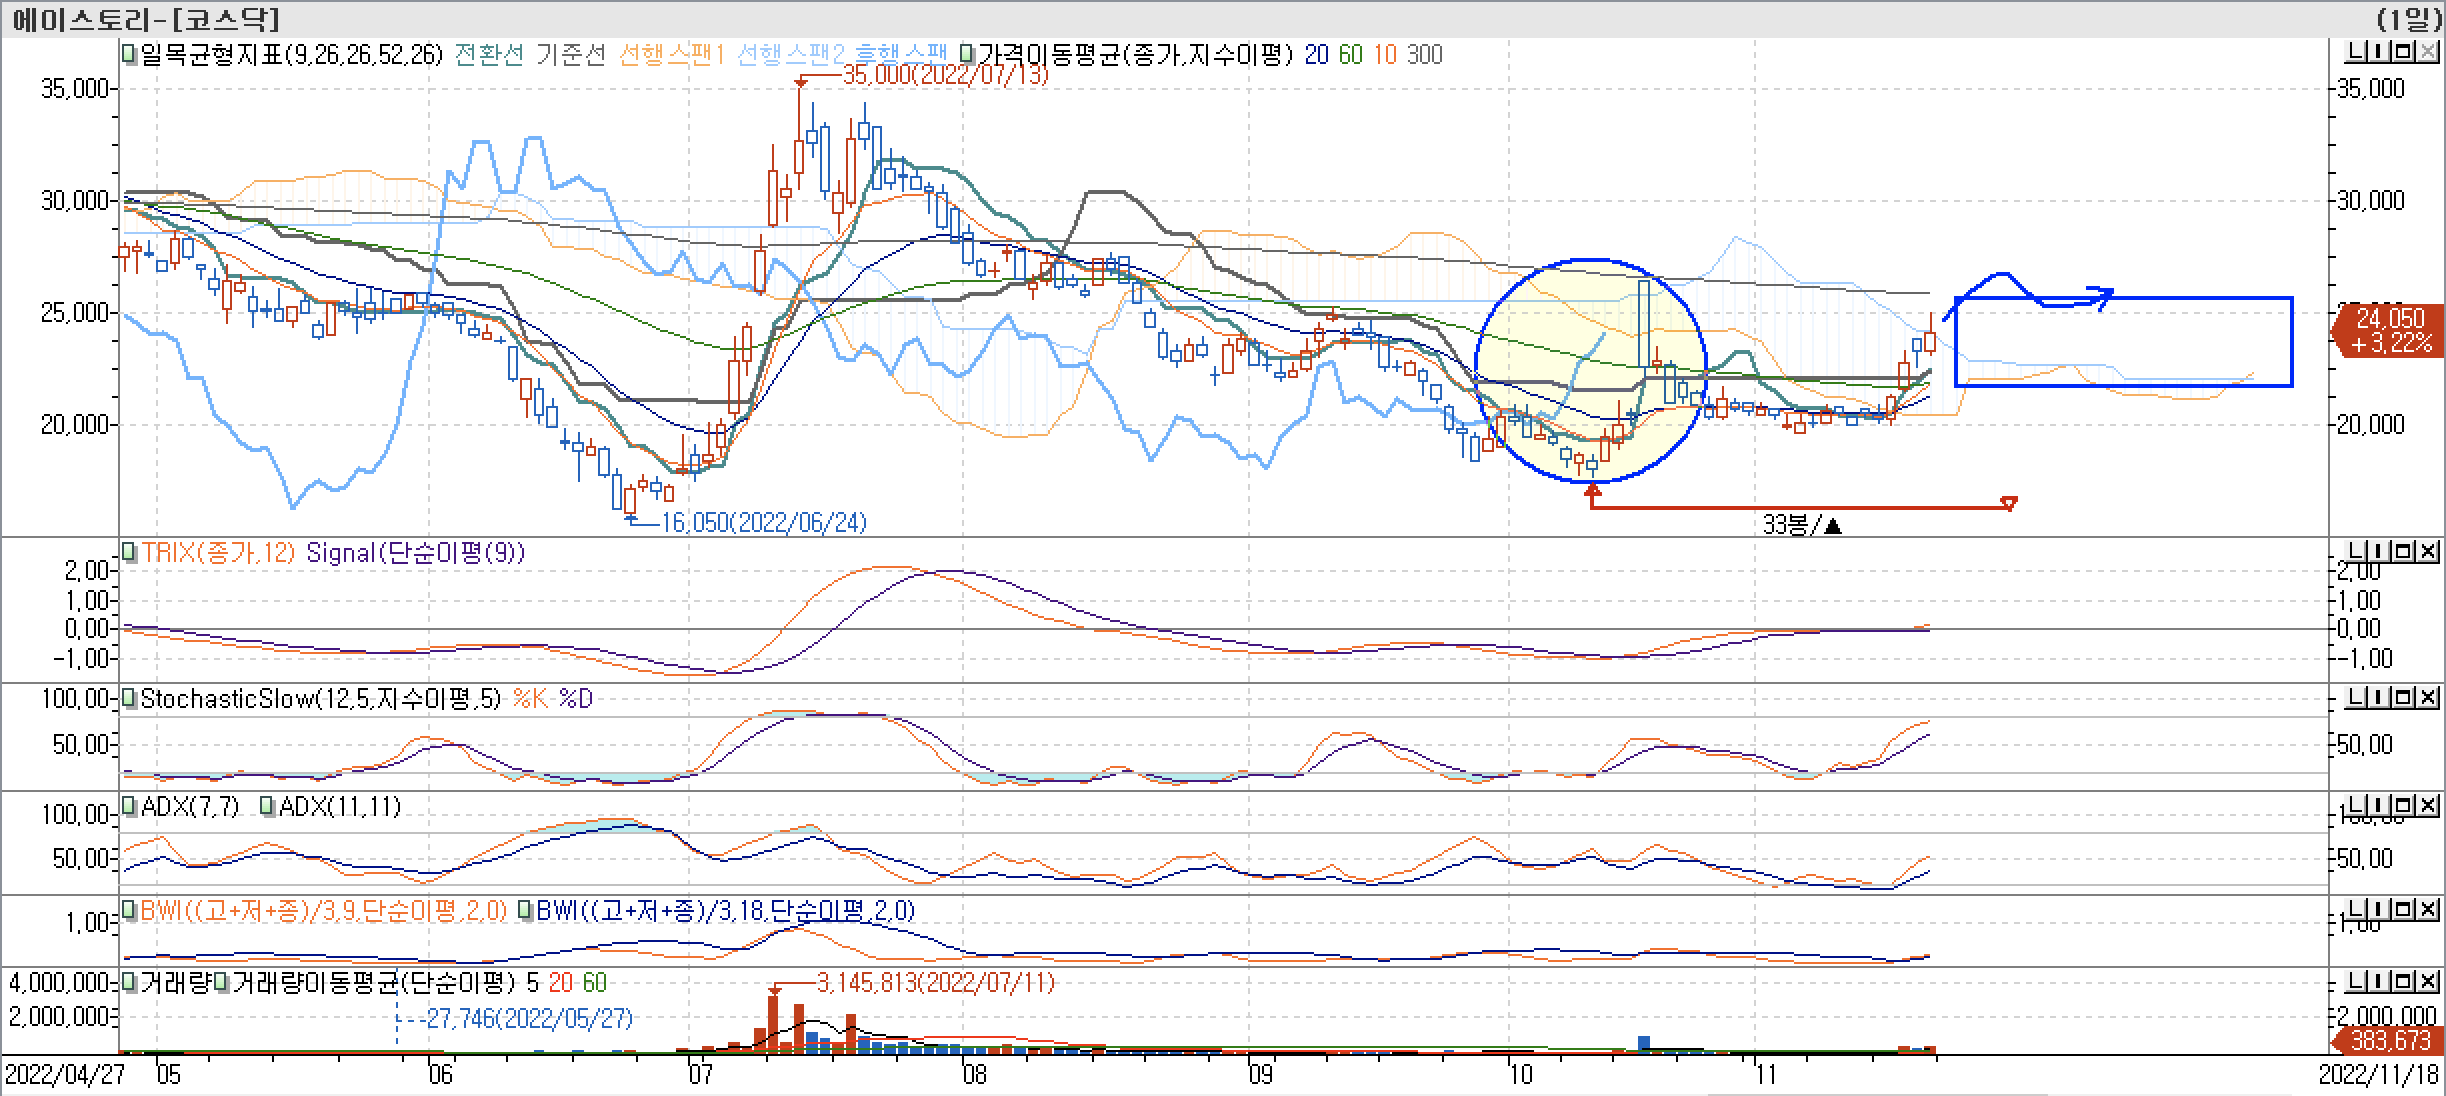Toggle the 일목균형지표 indicator checkbox

coord(129,54)
